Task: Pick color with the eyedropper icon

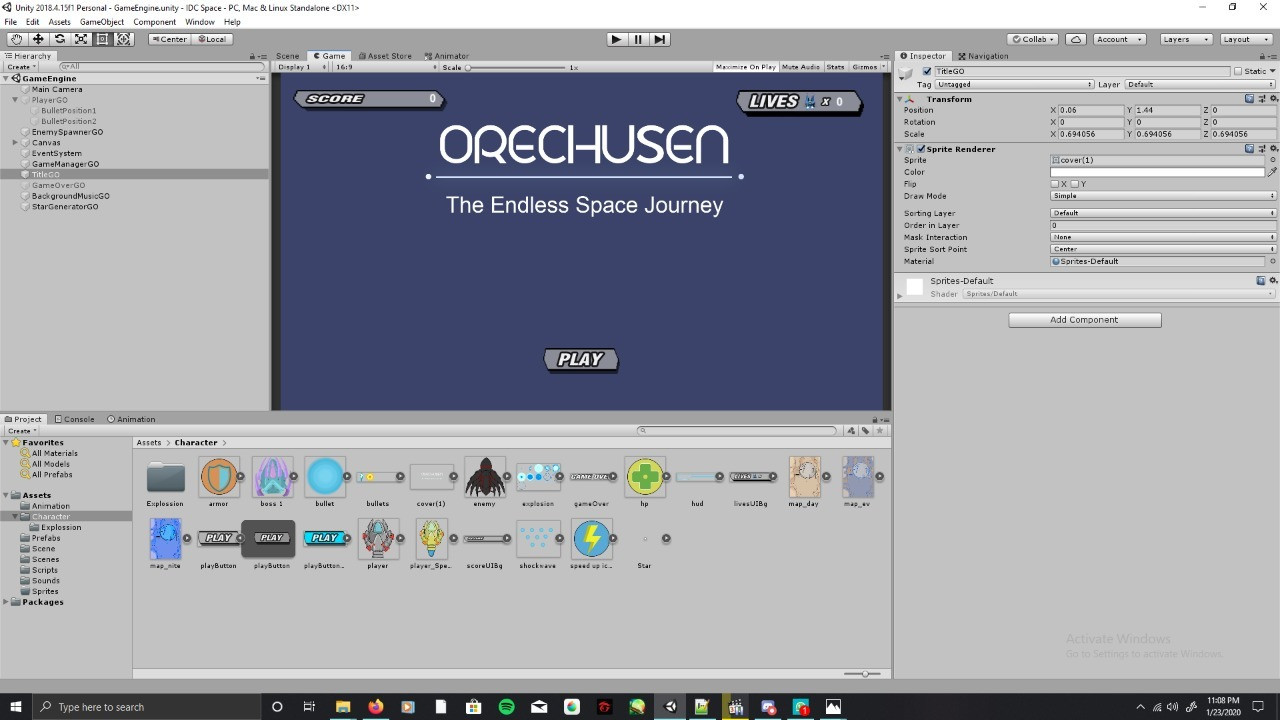Action: pyautogui.click(x=1272, y=172)
